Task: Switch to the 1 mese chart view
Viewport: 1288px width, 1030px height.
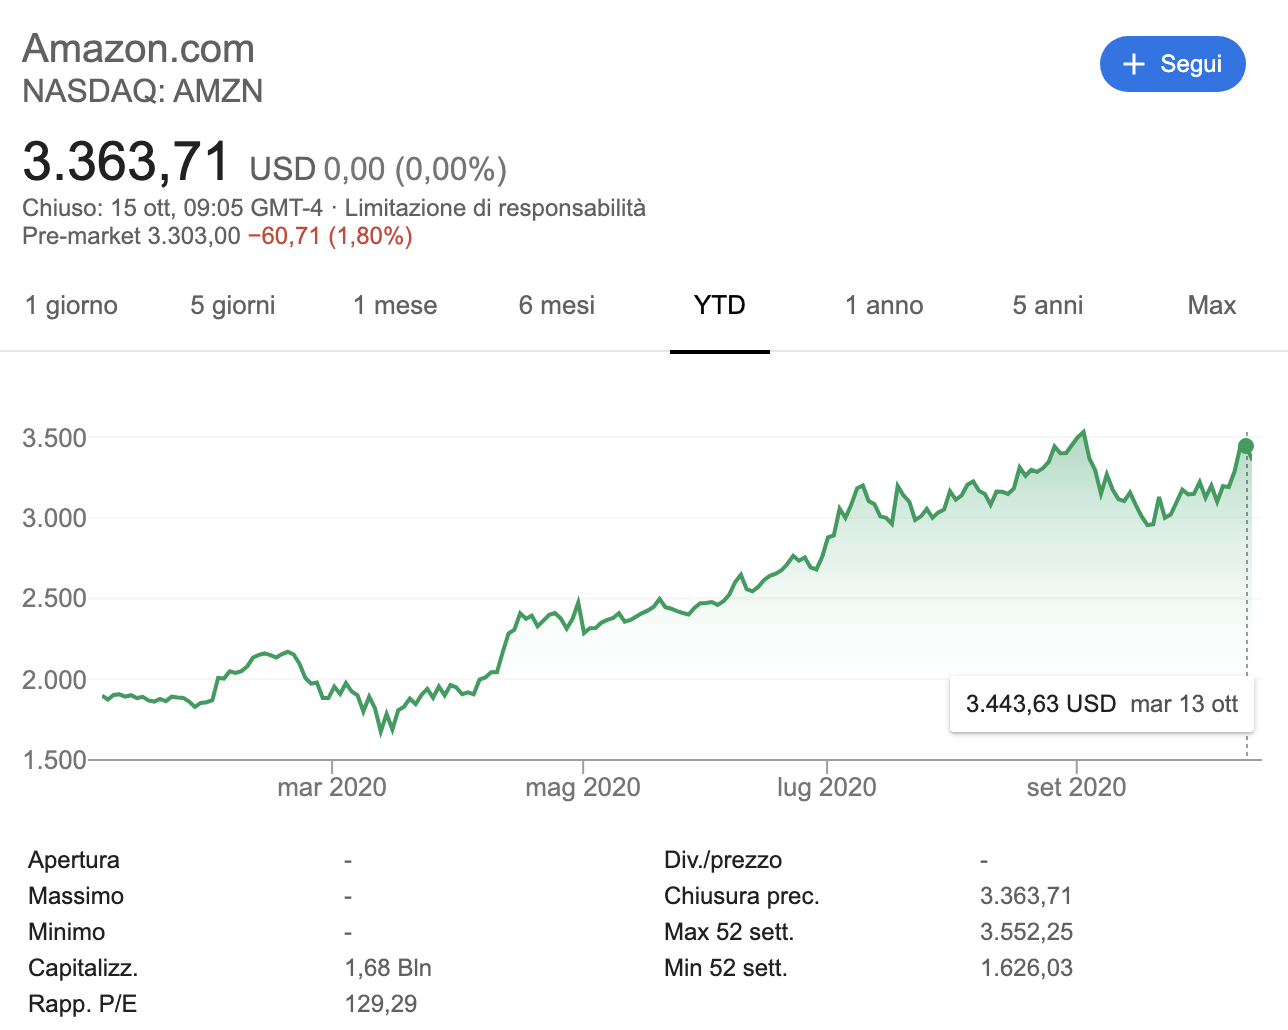Action: [394, 305]
